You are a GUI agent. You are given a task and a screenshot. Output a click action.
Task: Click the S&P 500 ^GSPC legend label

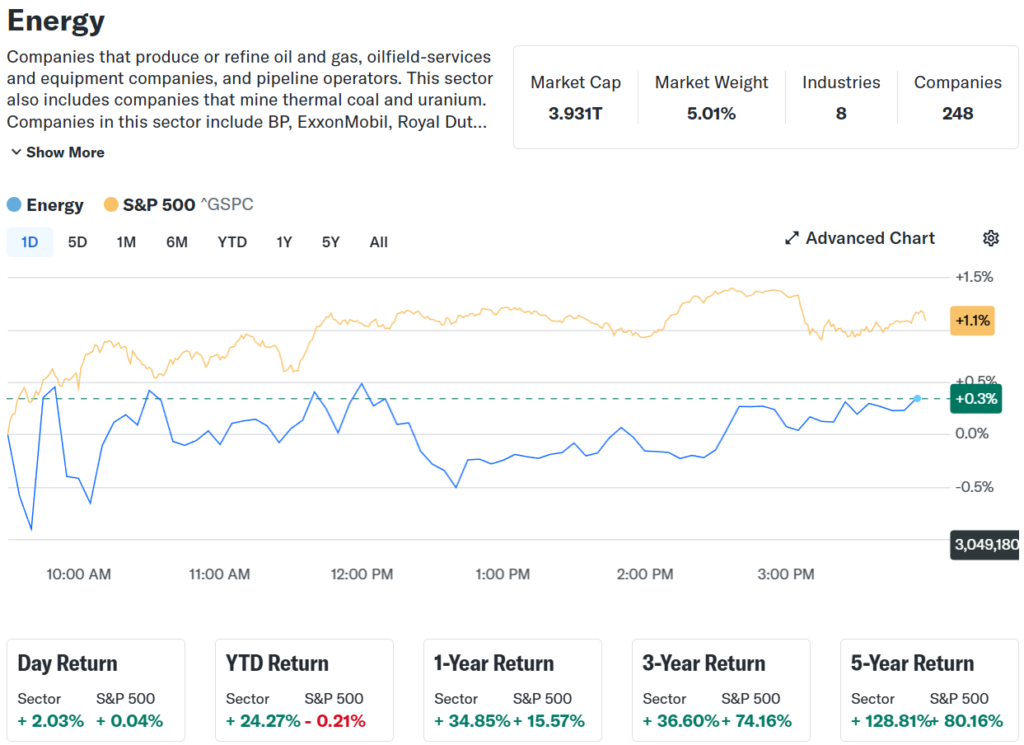[x=188, y=205]
